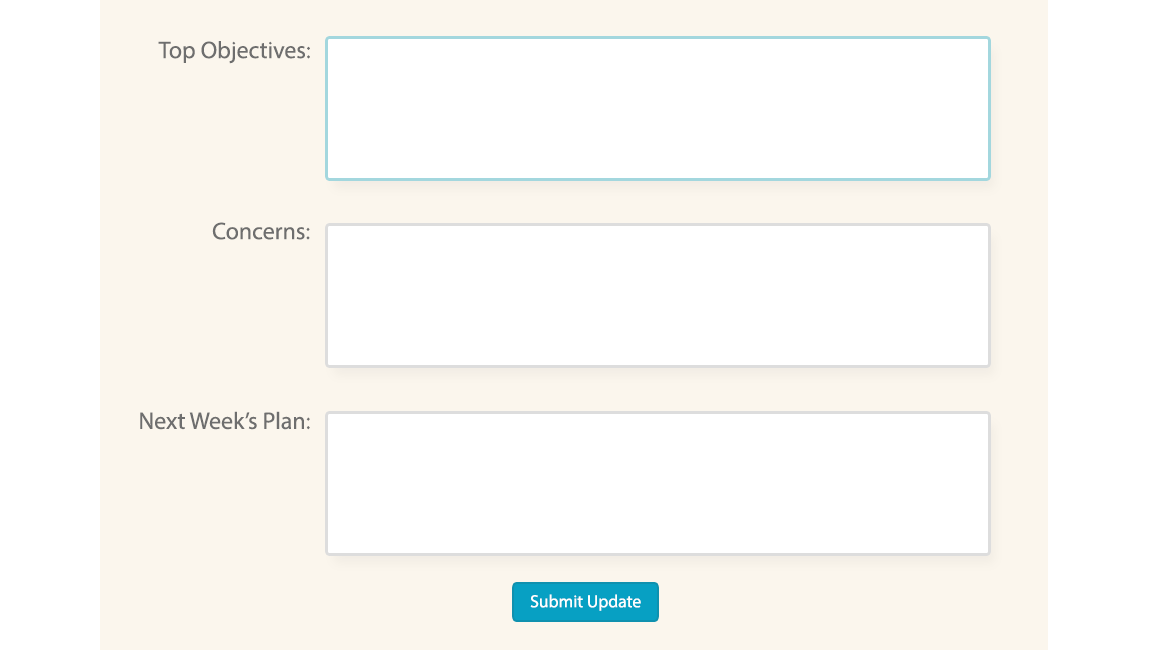Viewport: 1155px width, 650px height.
Task: Click the objectives entry box
Action: 657,108
